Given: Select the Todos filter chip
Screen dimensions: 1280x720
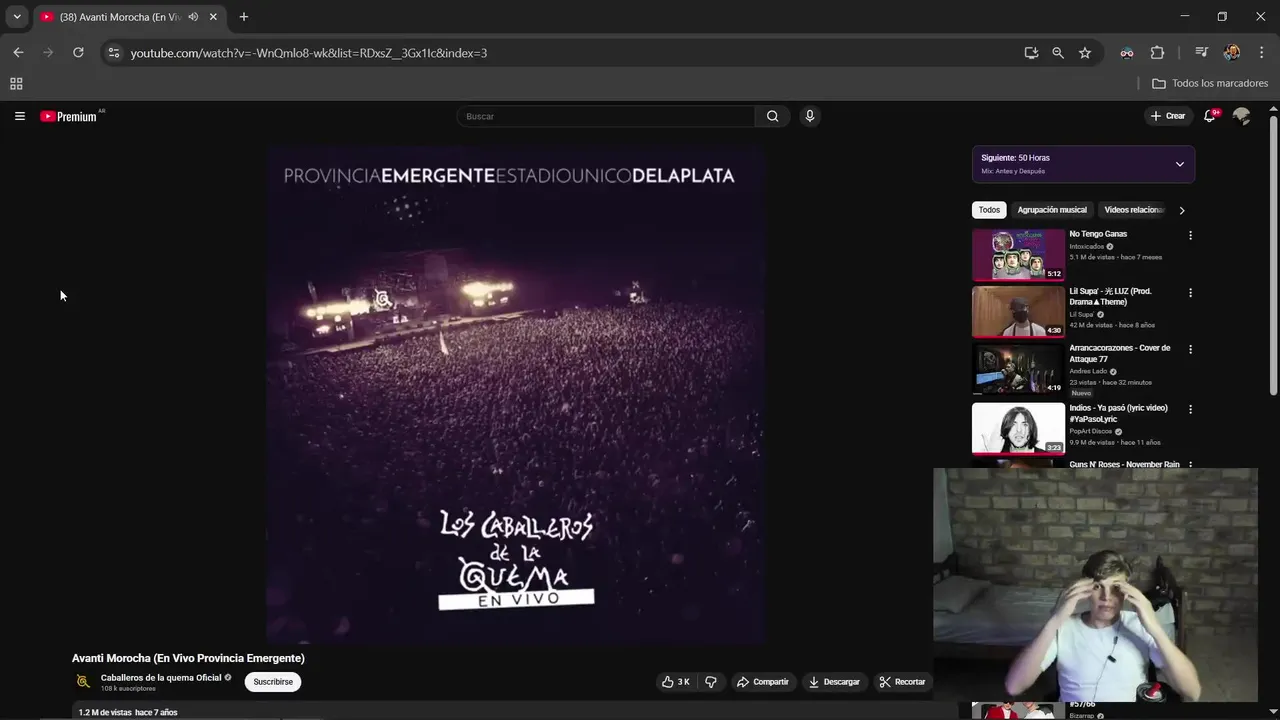Looking at the screenshot, I should click(989, 210).
